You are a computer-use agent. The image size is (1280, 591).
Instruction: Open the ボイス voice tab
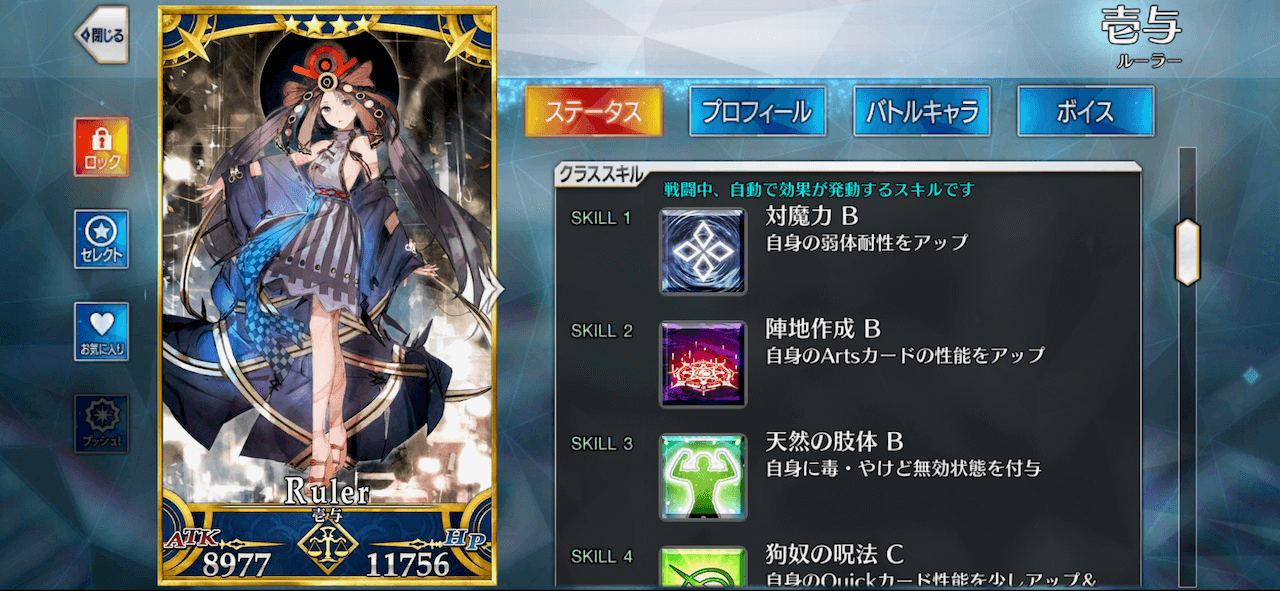tap(1085, 111)
